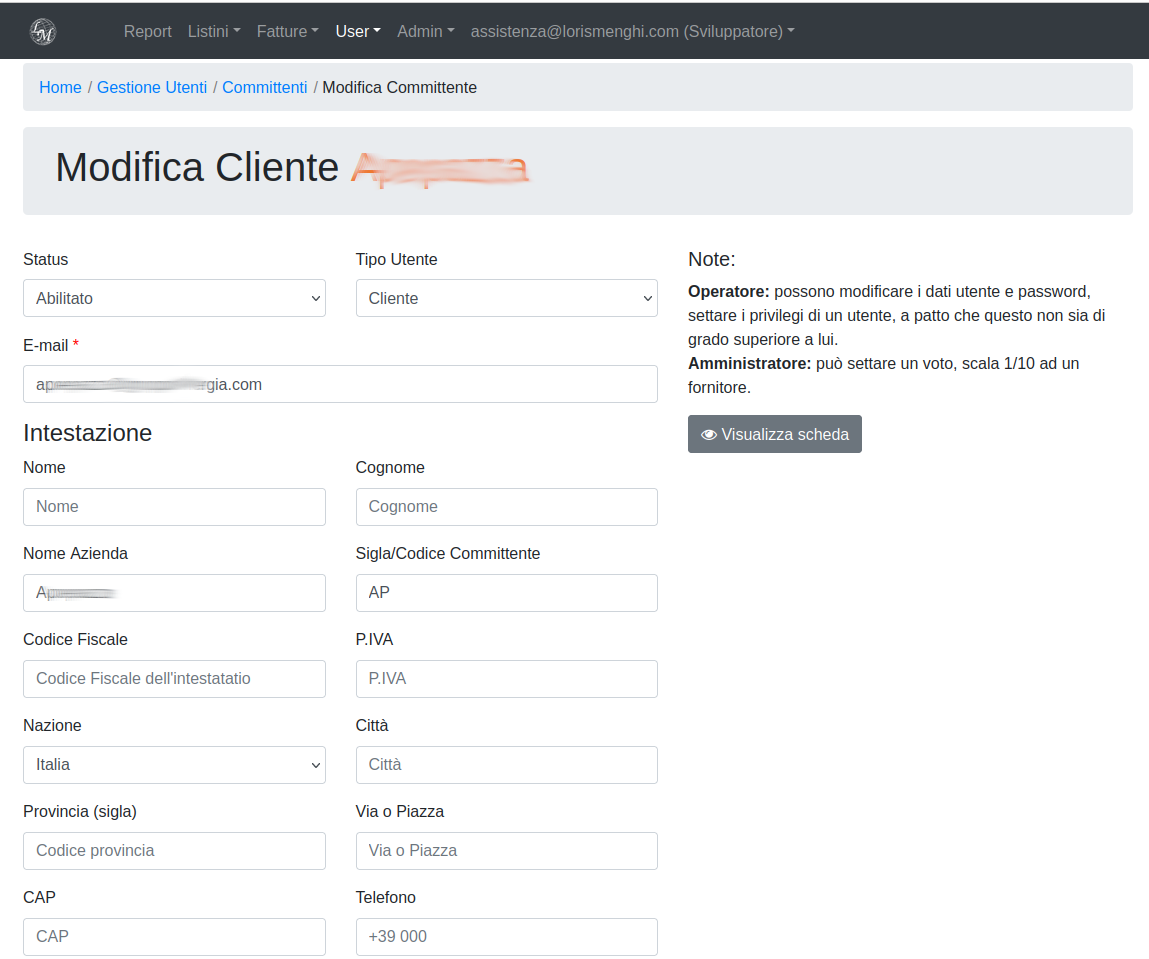Focus the Sigla/Codice Committente field

(506, 593)
